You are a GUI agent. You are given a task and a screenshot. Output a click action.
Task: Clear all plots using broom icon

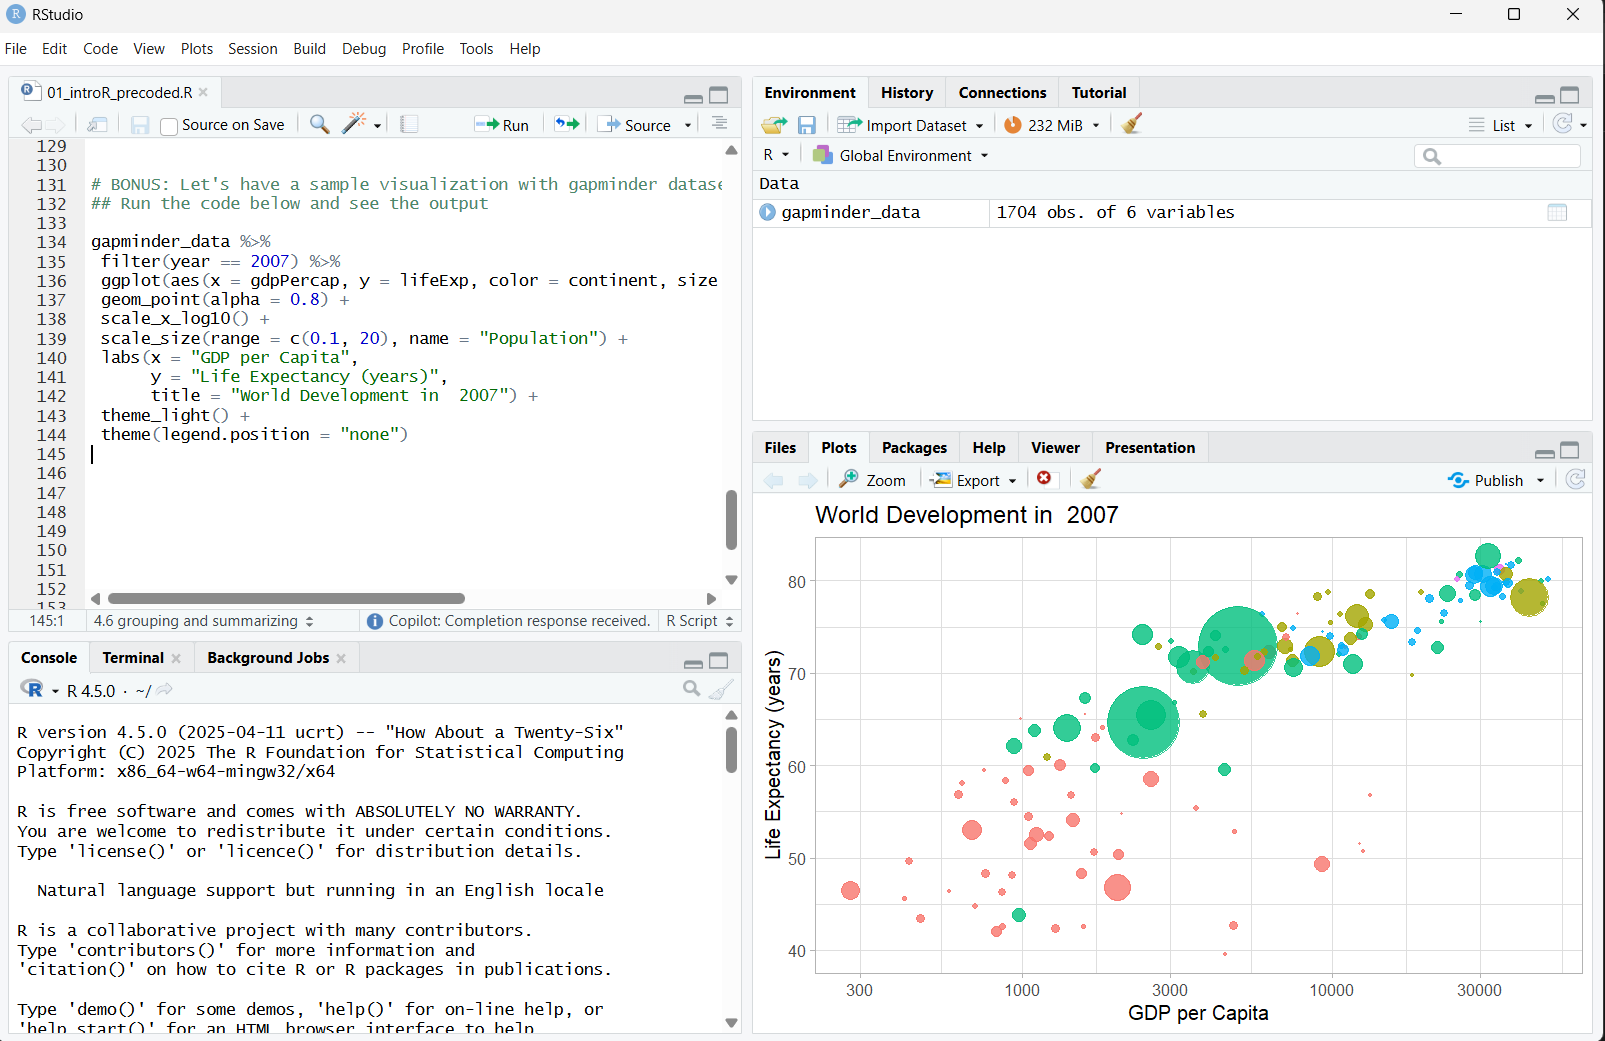(1091, 479)
